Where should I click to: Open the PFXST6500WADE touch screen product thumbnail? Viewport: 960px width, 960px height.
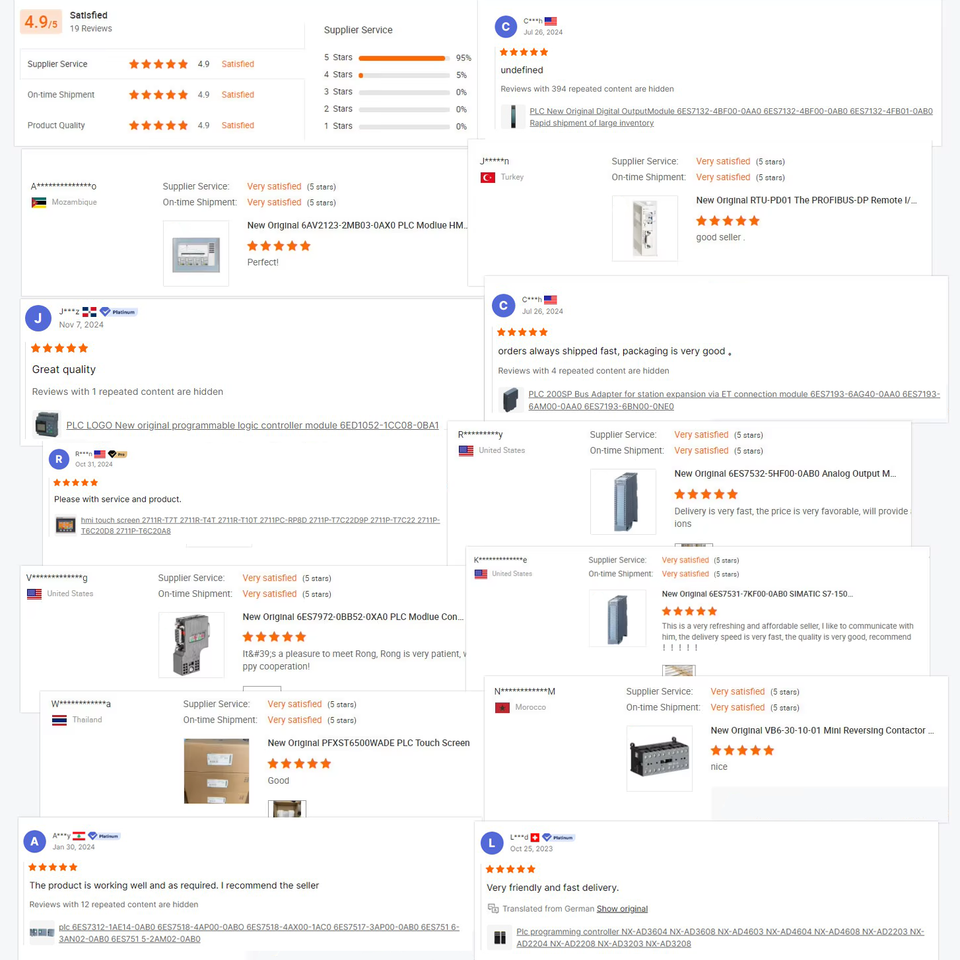click(x=216, y=771)
